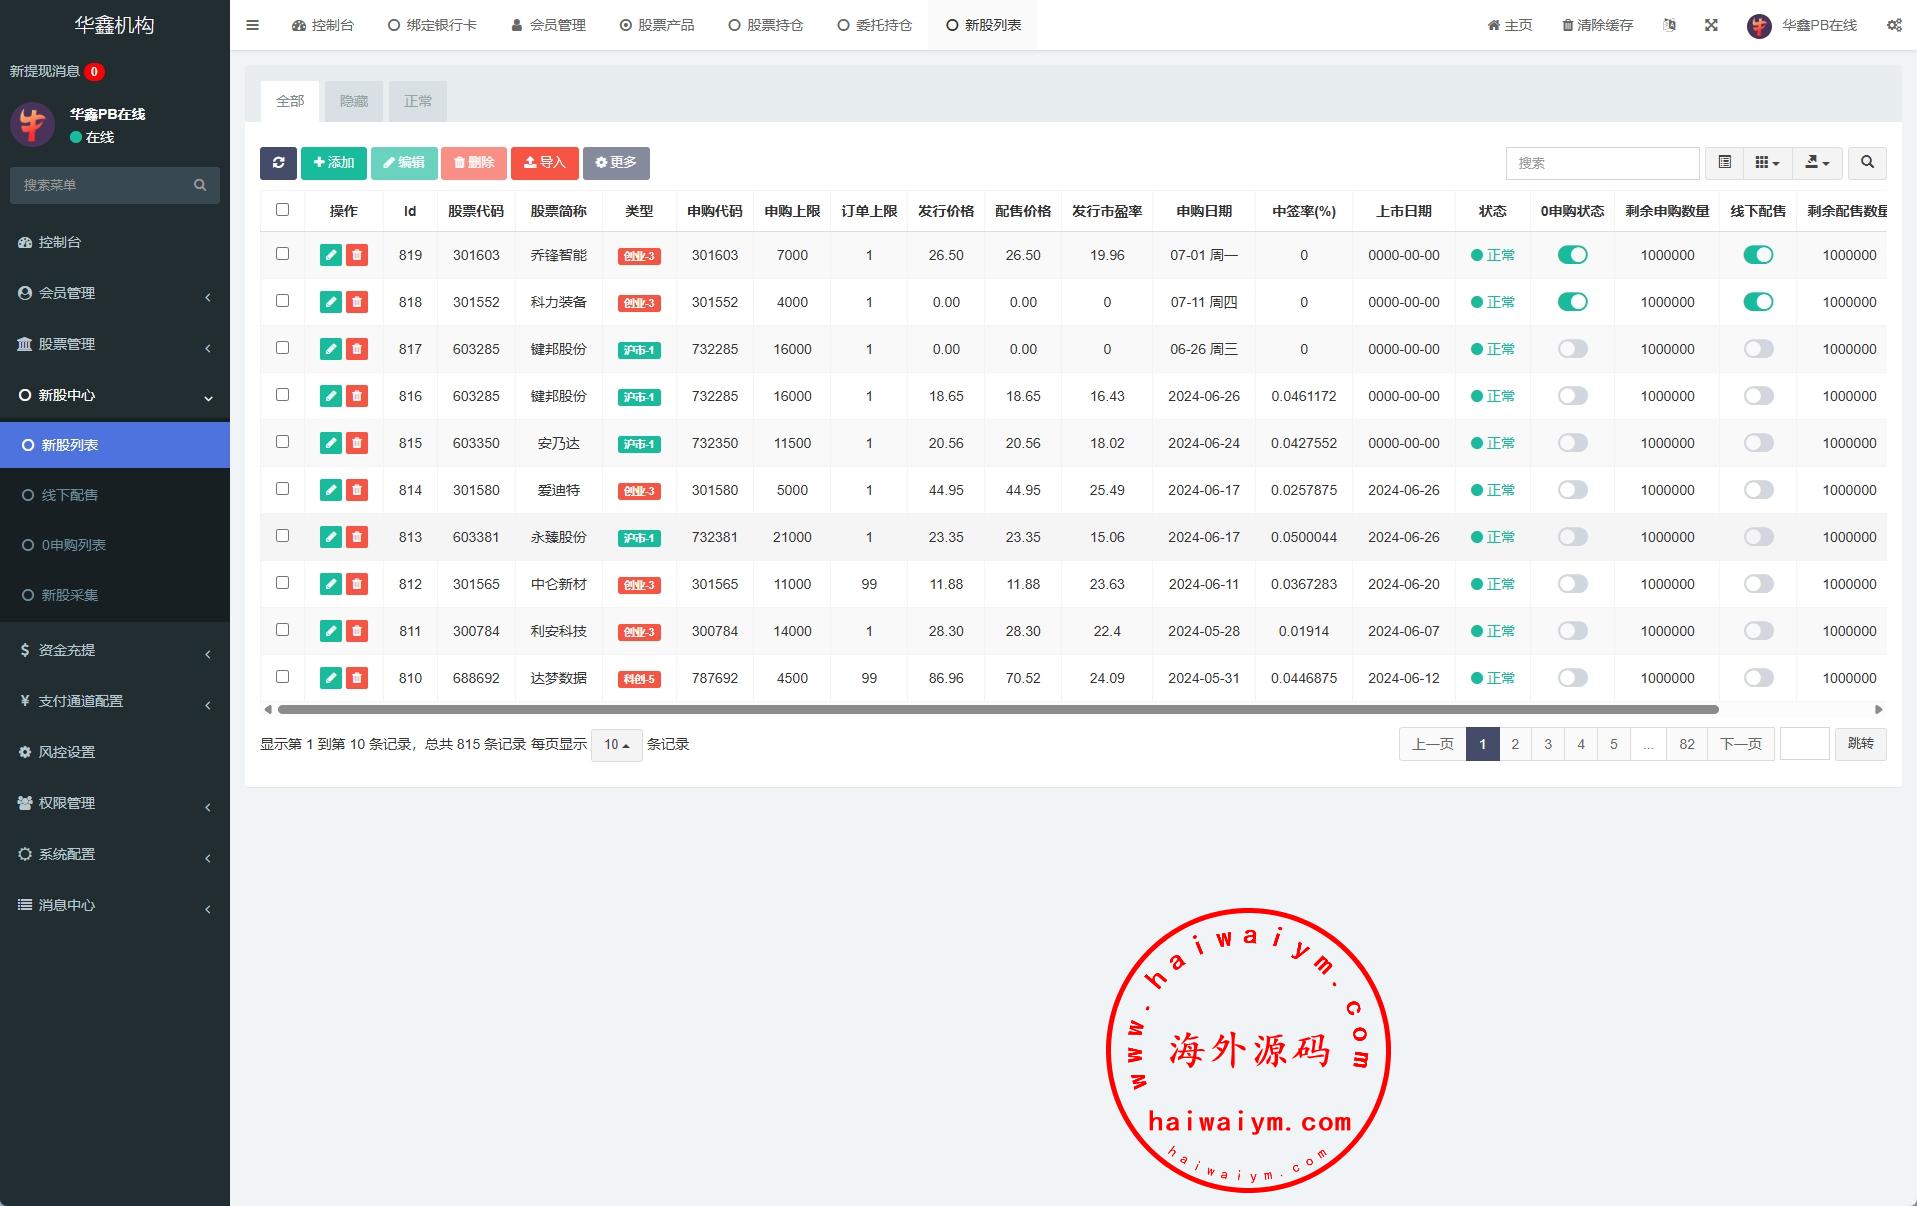
Task: Open the settings gears icon at top right
Action: point(1894,25)
